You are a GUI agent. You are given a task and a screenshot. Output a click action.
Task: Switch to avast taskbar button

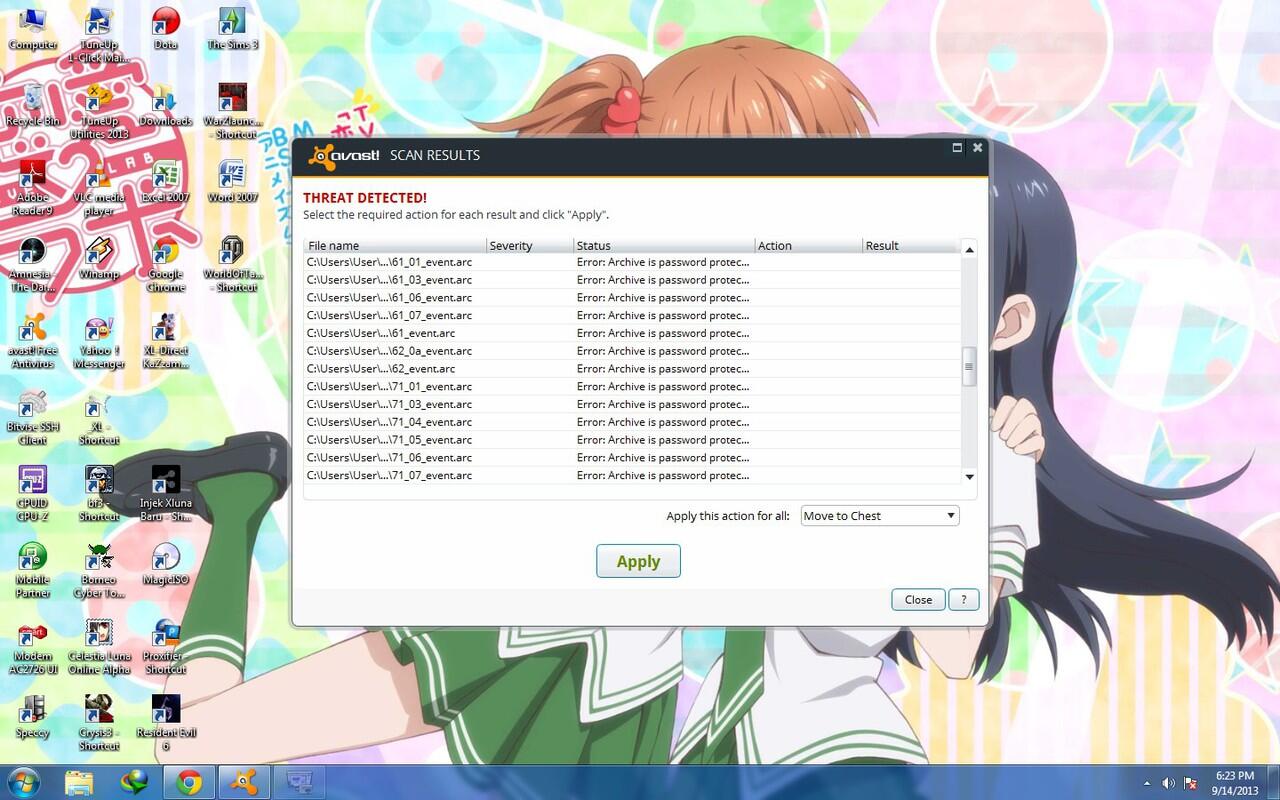tap(243, 782)
